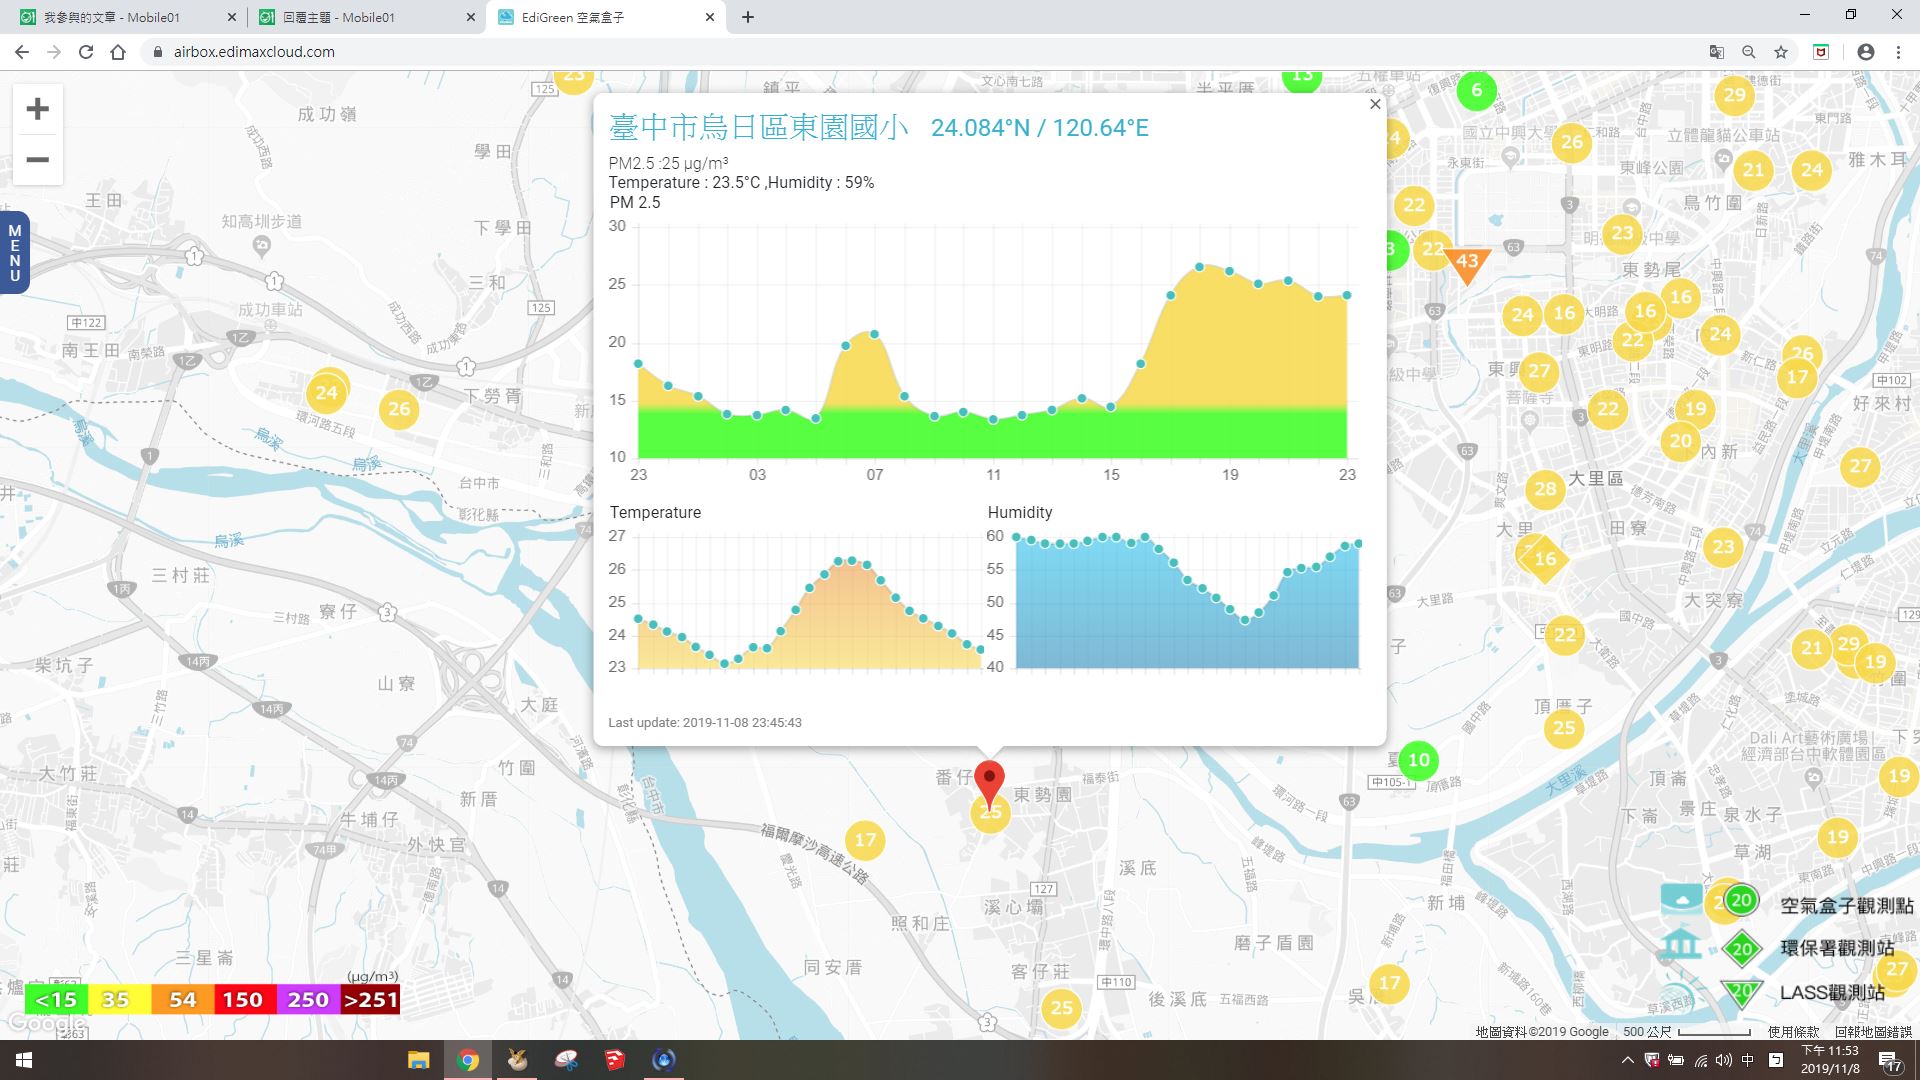The height and width of the screenshot is (1080, 1920).
Task: Switch to the 我參與的文章 - Mobile01 tab
Action: [x=126, y=17]
